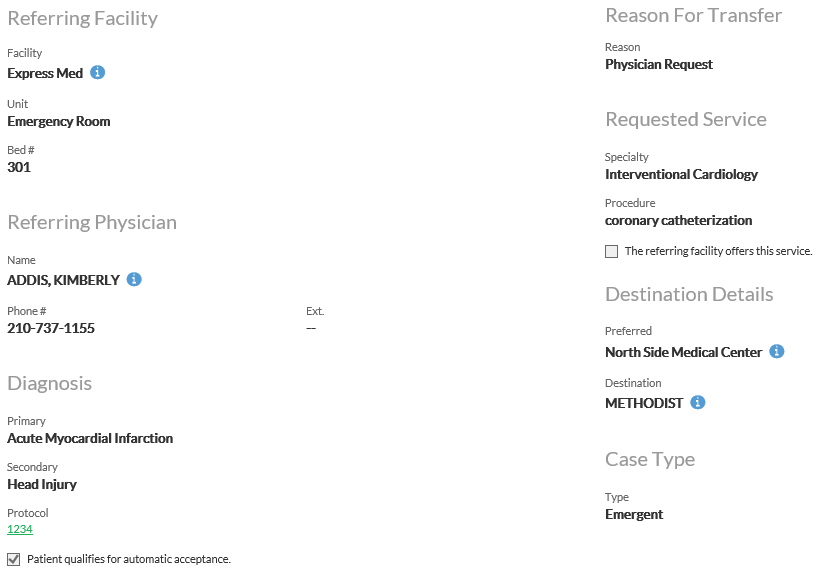The image size is (831, 581).
Task: Click the phone number 210-737-1155
Action: point(51,328)
